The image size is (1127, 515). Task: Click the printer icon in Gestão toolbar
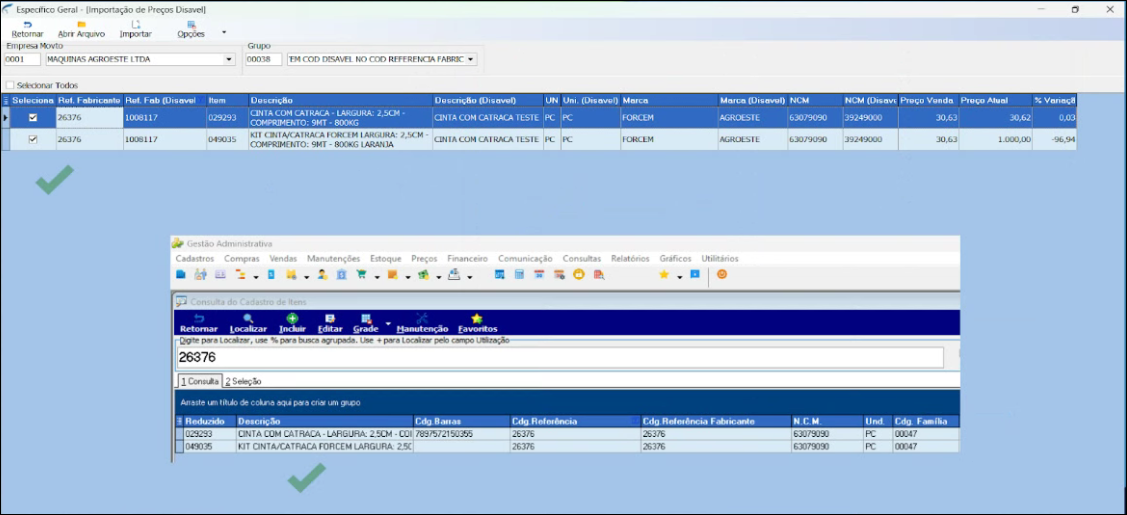click(x=454, y=274)
